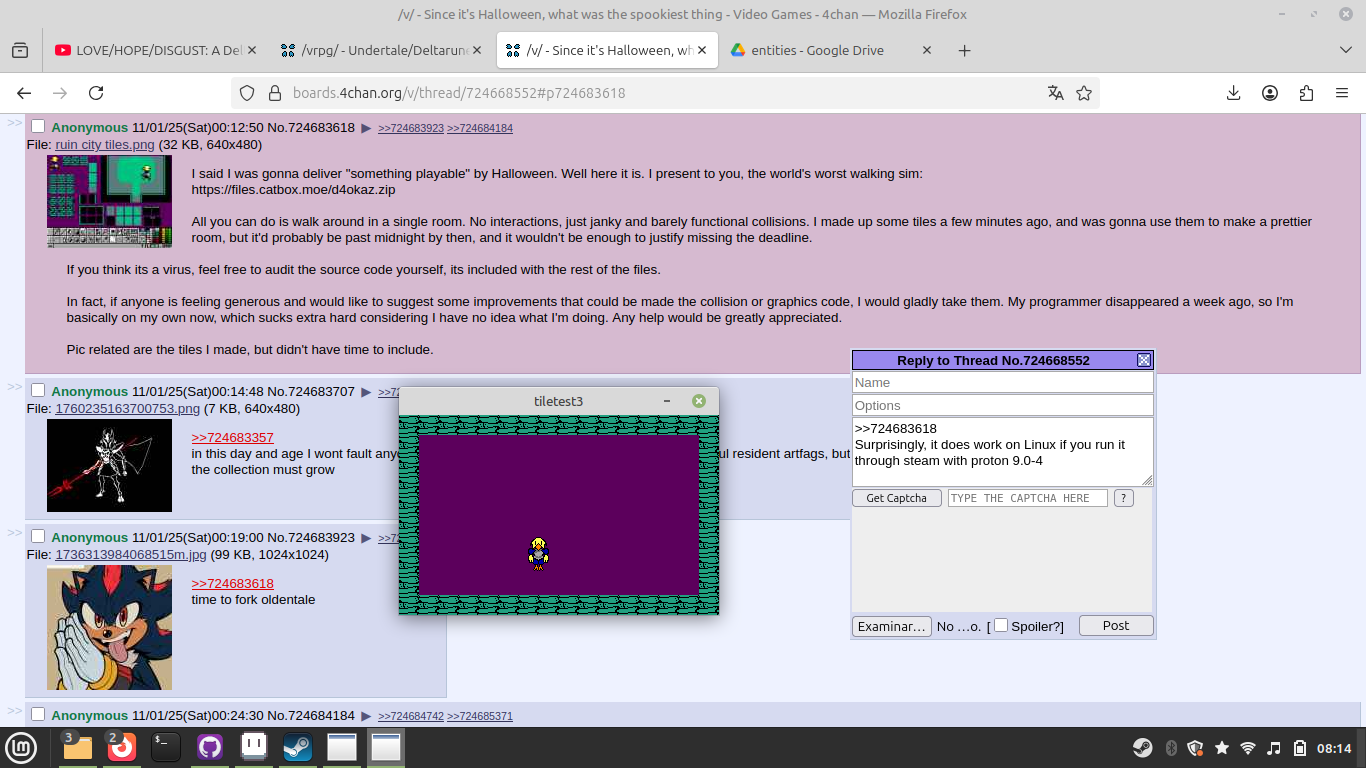Screen dimensions: 1366x768
Task: Tick the checkbox for post No.724683618
Action: coord(38,126)
